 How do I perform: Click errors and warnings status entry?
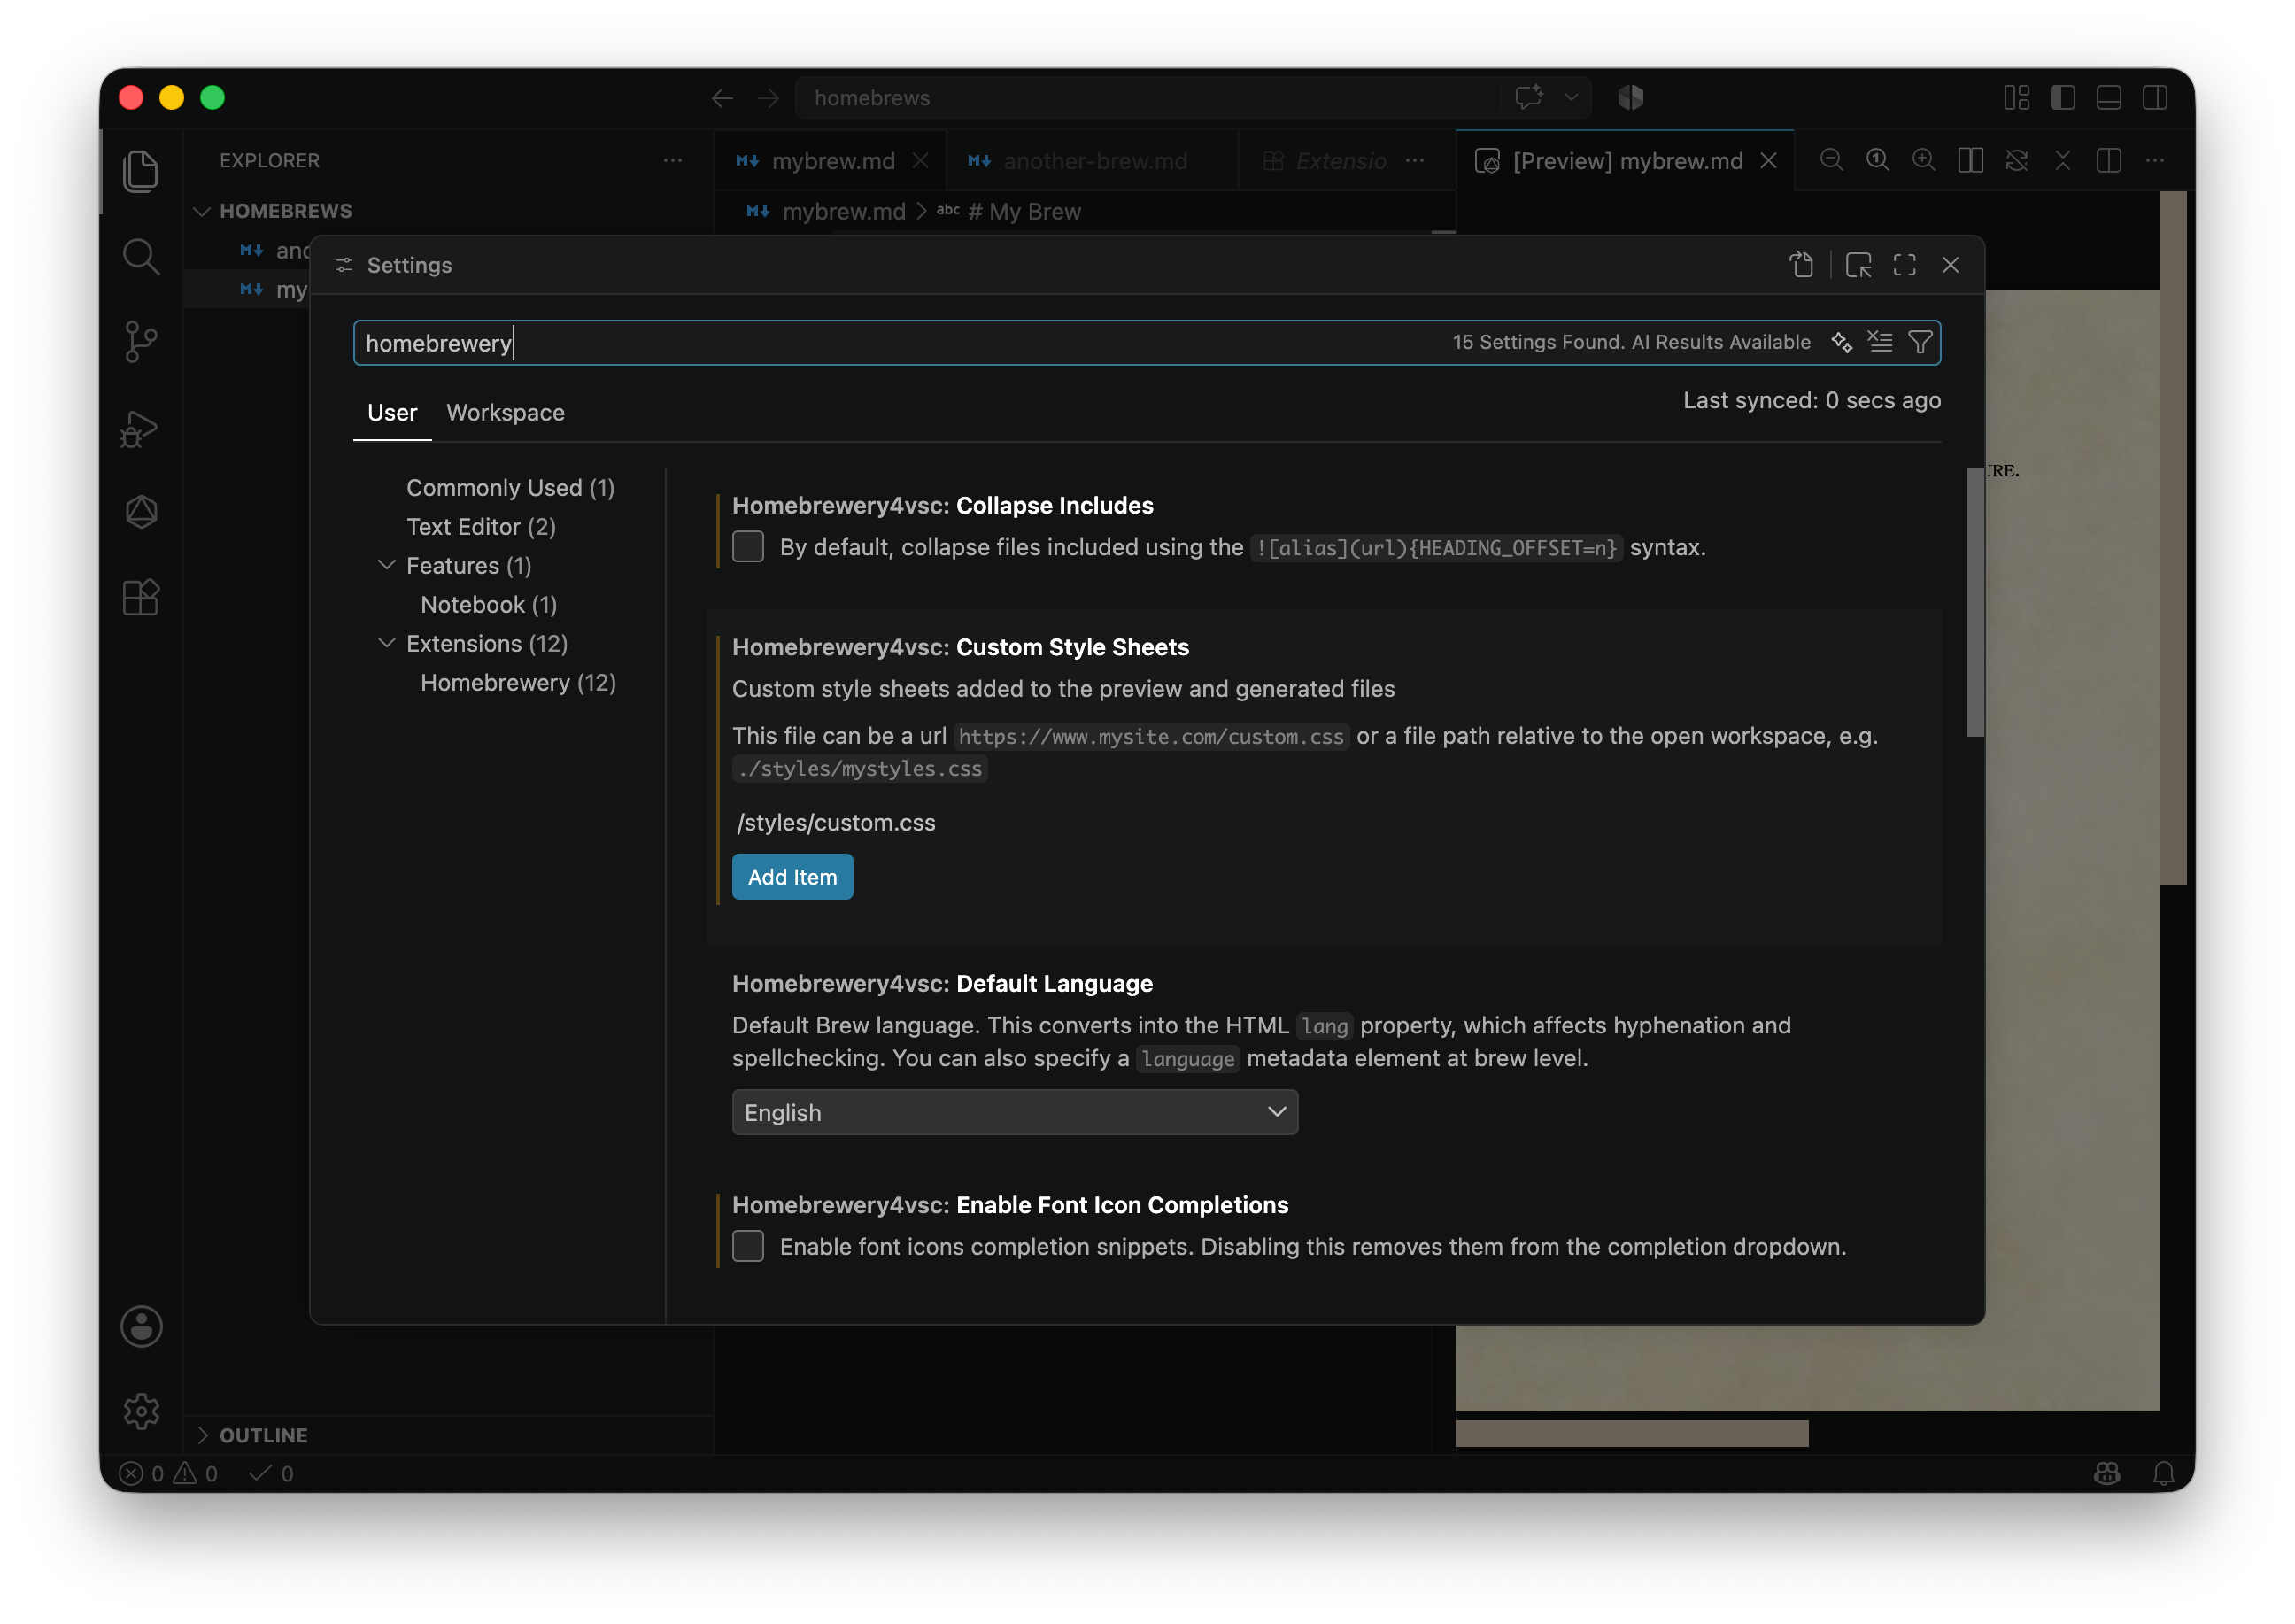168,1473
